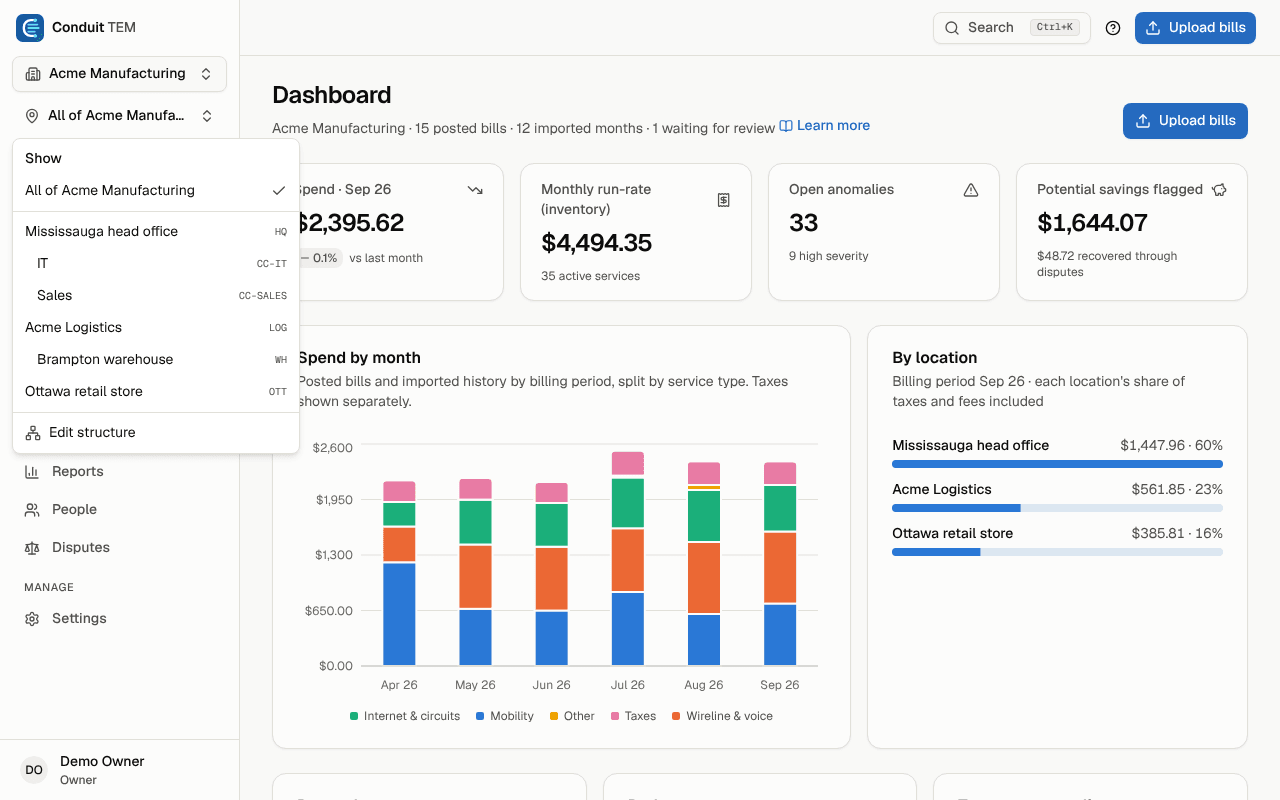The height and width of the screenshot is (800, 1280).
Task: Click the $1,644.07 potential savings value
Action: (1092, 223)
